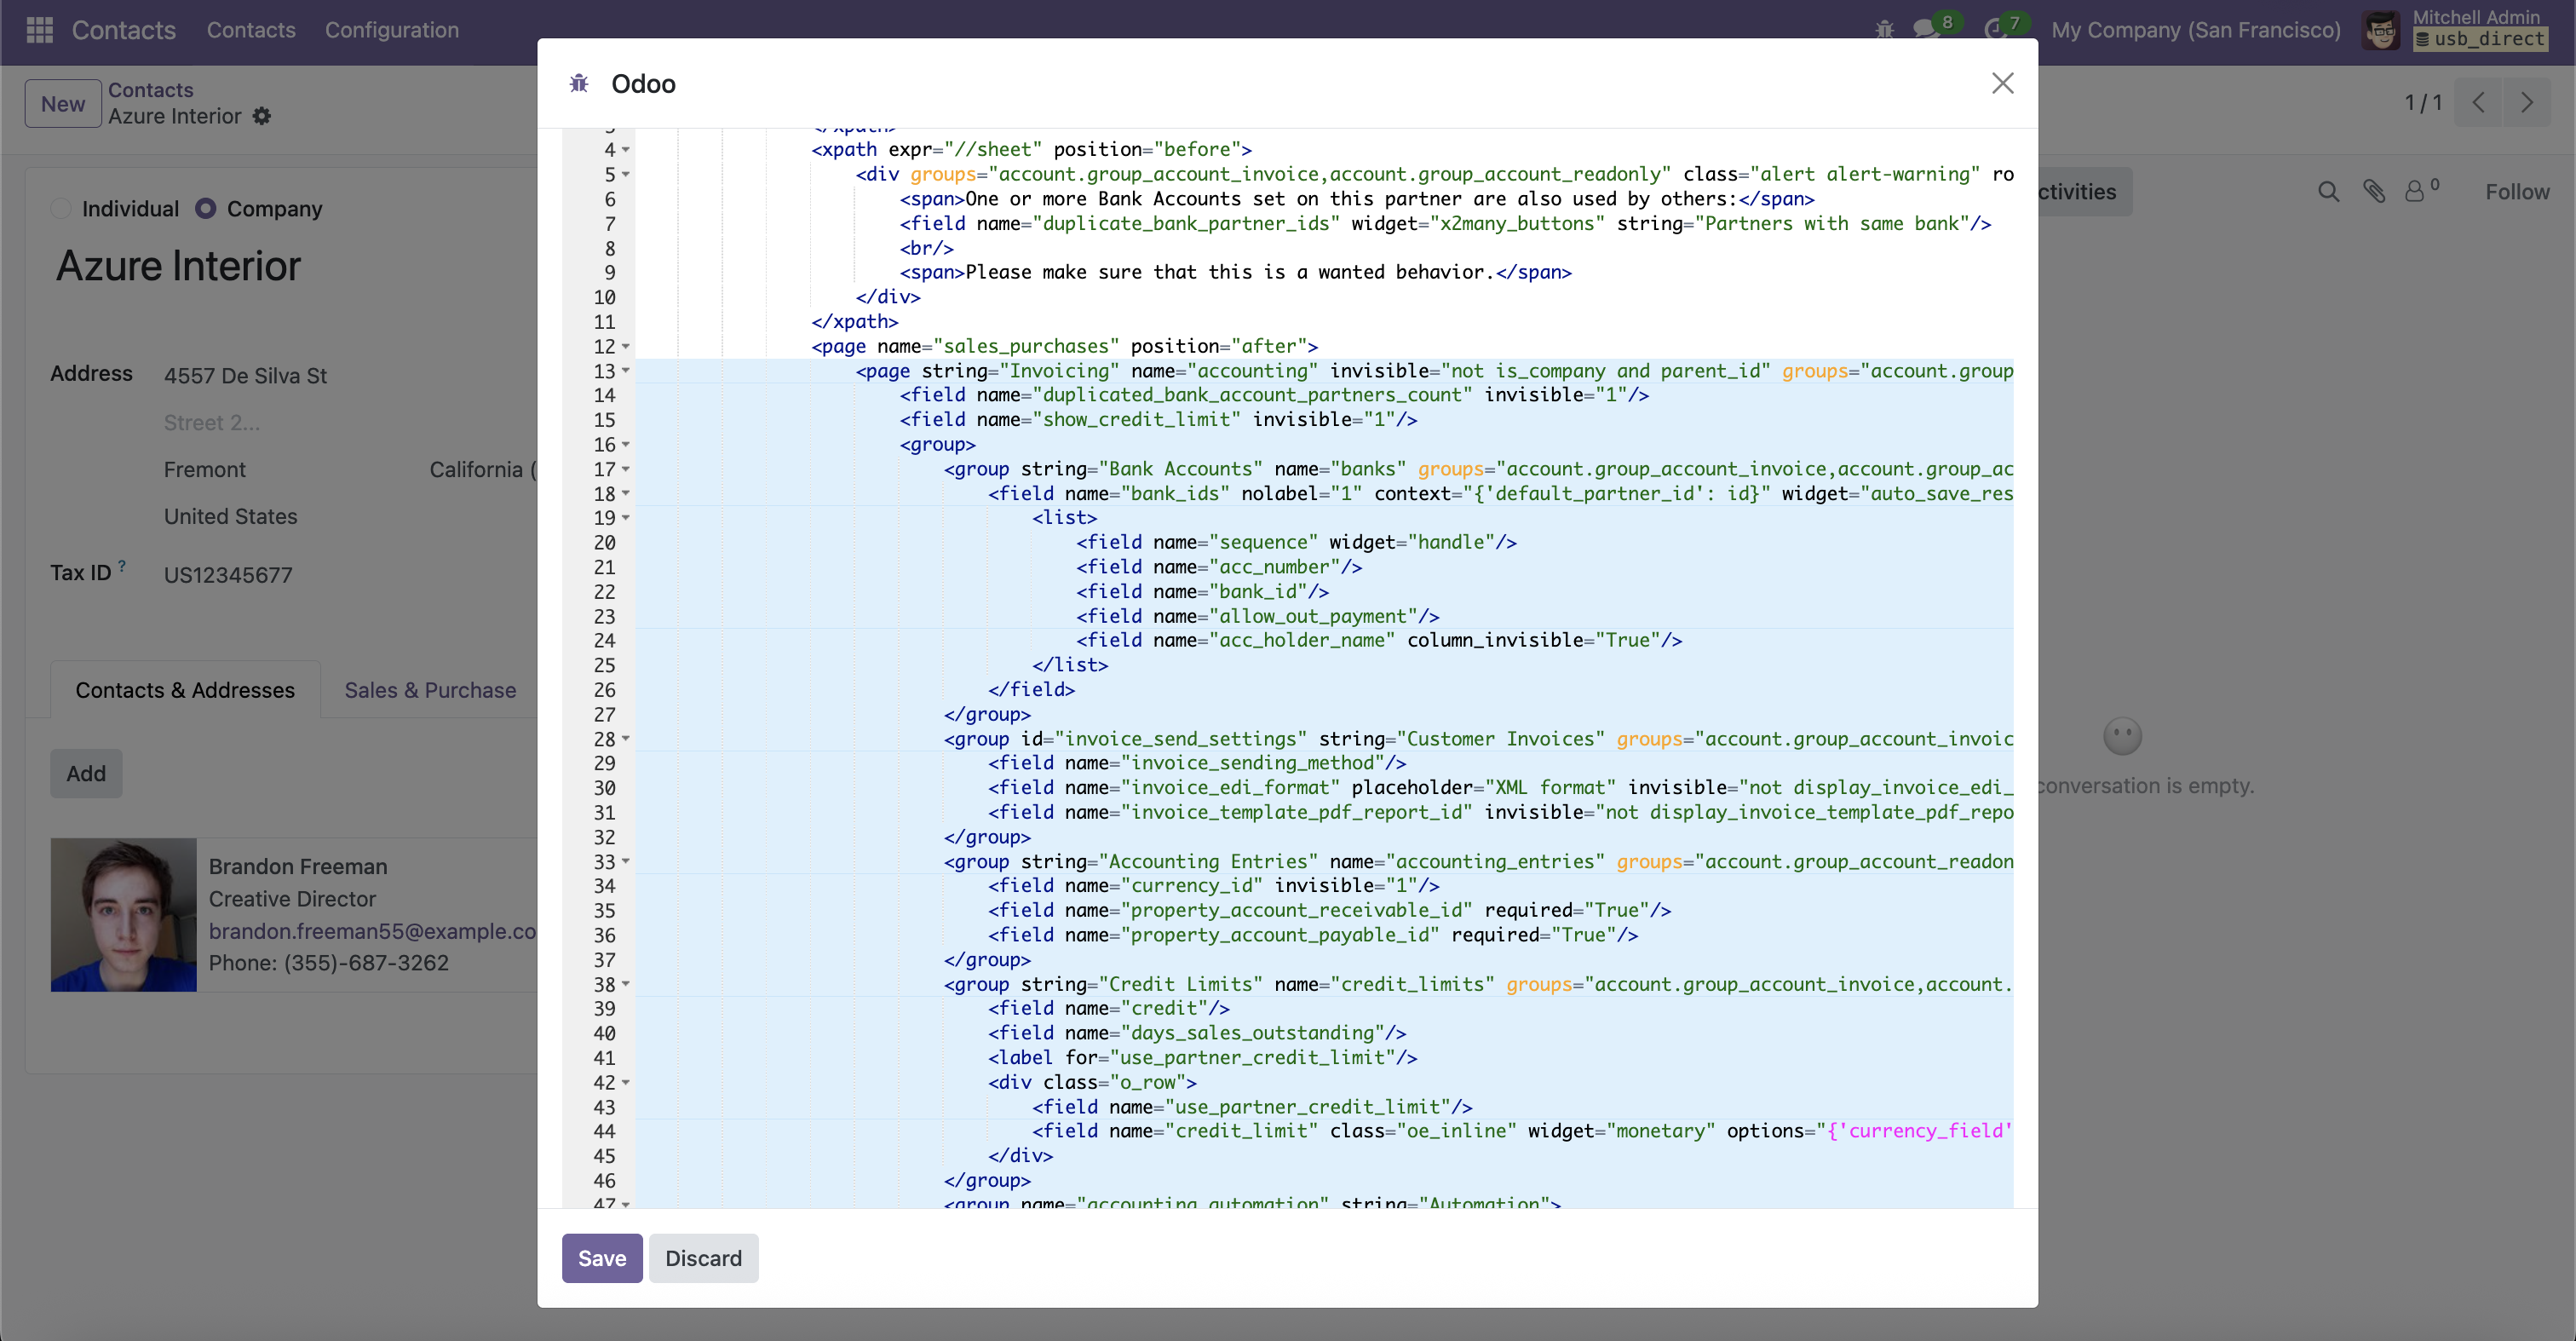
Task: Discard the view changes
Action: (x=704, y=1258)
